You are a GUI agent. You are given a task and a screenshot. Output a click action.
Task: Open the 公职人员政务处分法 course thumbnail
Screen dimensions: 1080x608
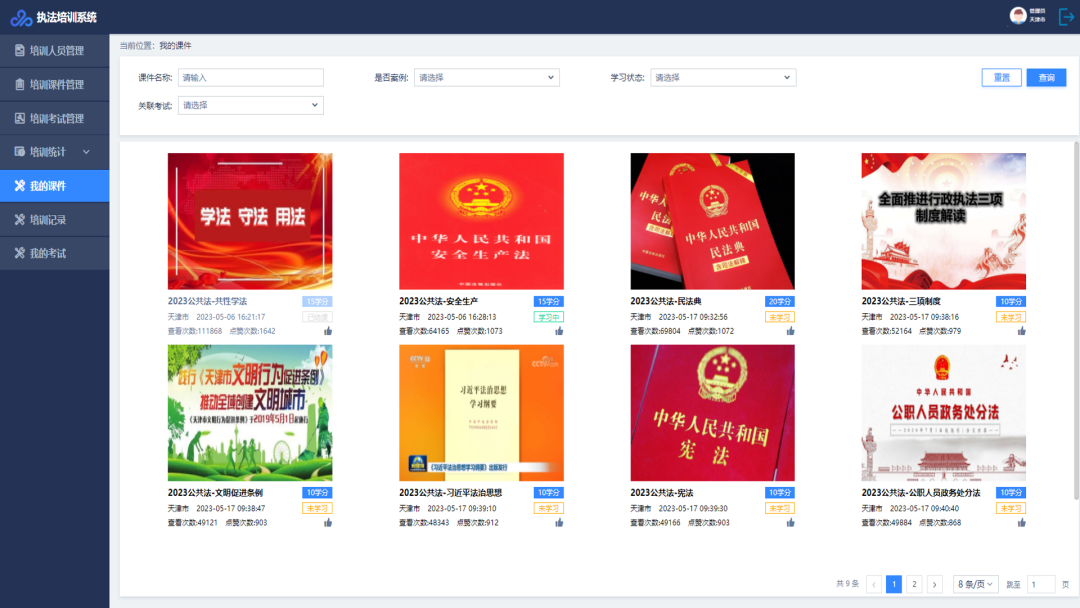(944, 412)
